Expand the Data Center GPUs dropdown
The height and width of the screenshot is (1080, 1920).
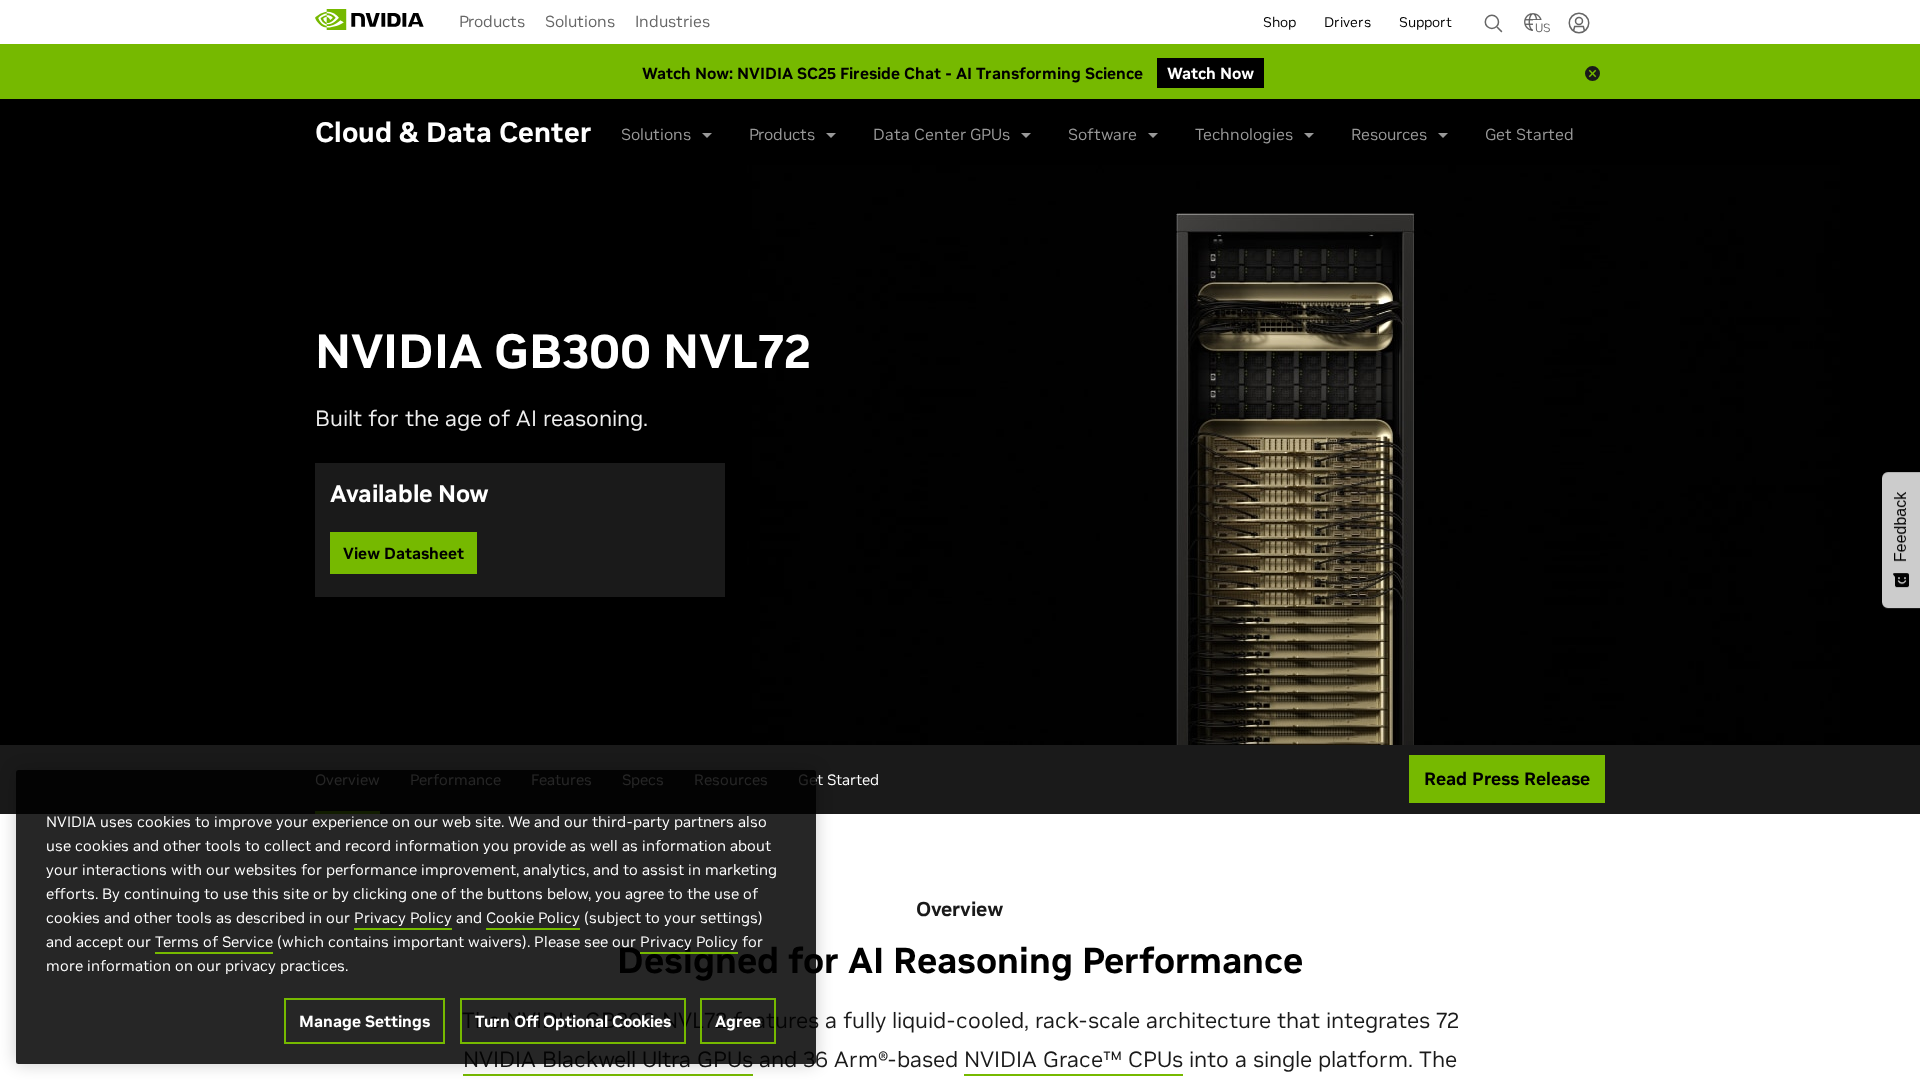(x=951, y=135)
